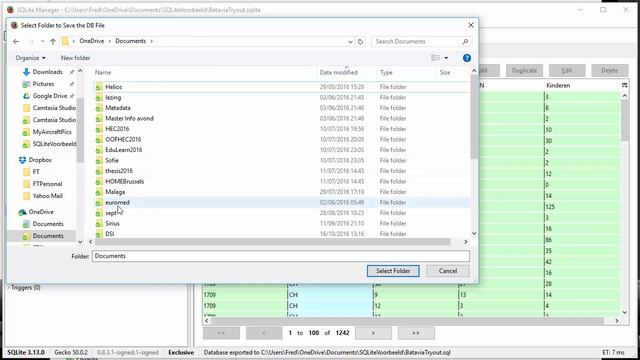Image resolution: width=640 pixels, height=360 pixels.
Task: Cancel the folder selection dialog
Action: point(448,271)
